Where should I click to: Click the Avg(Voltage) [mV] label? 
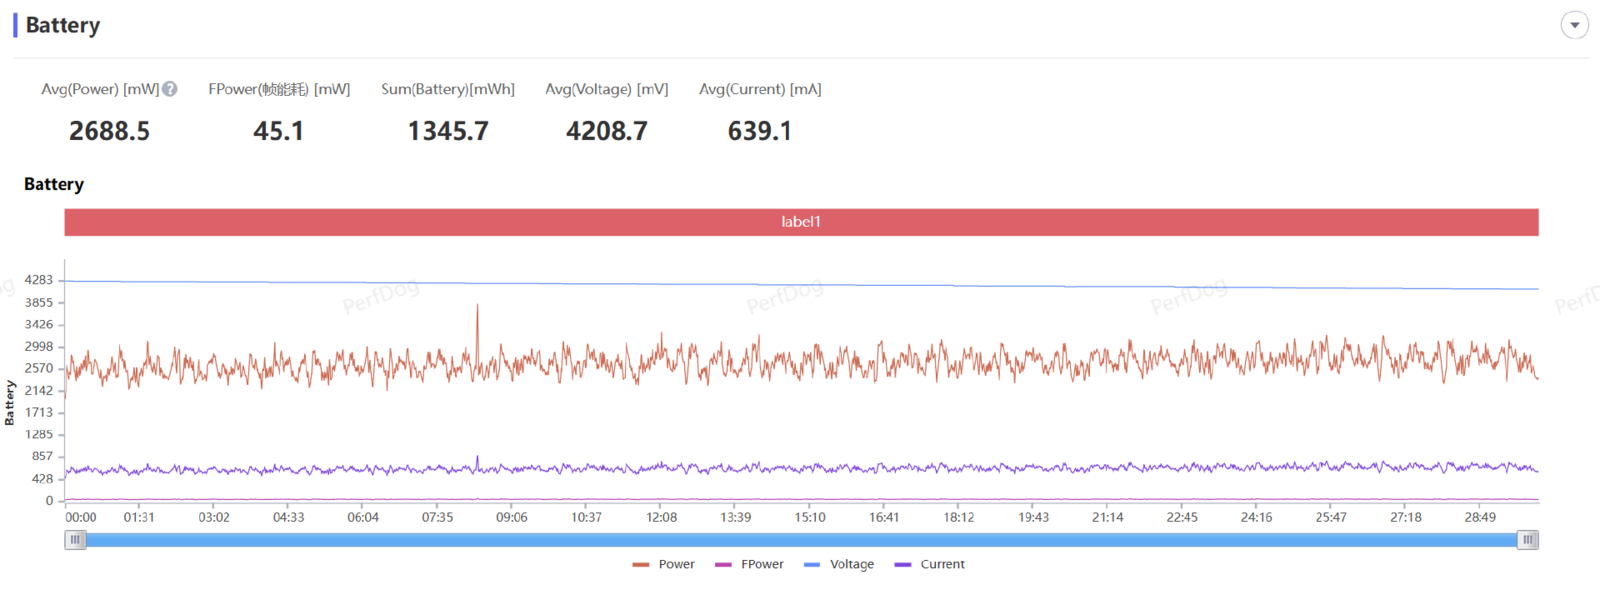click(607, 89)
